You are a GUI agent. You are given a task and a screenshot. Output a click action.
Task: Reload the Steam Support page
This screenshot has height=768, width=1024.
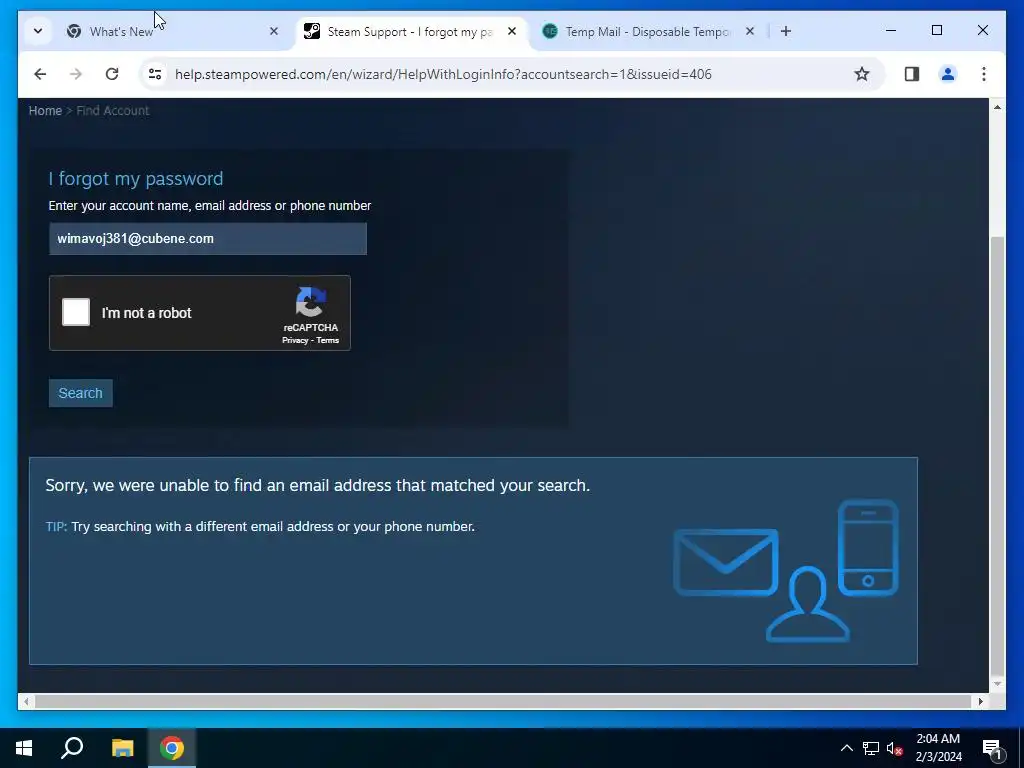point(112,74)
